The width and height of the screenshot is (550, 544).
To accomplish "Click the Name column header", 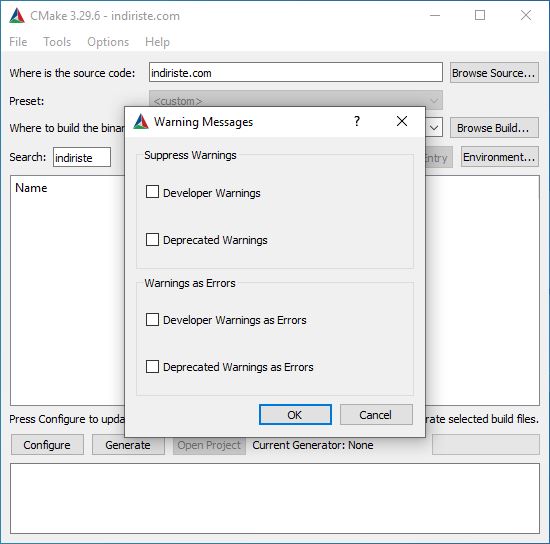I will 31,188.
